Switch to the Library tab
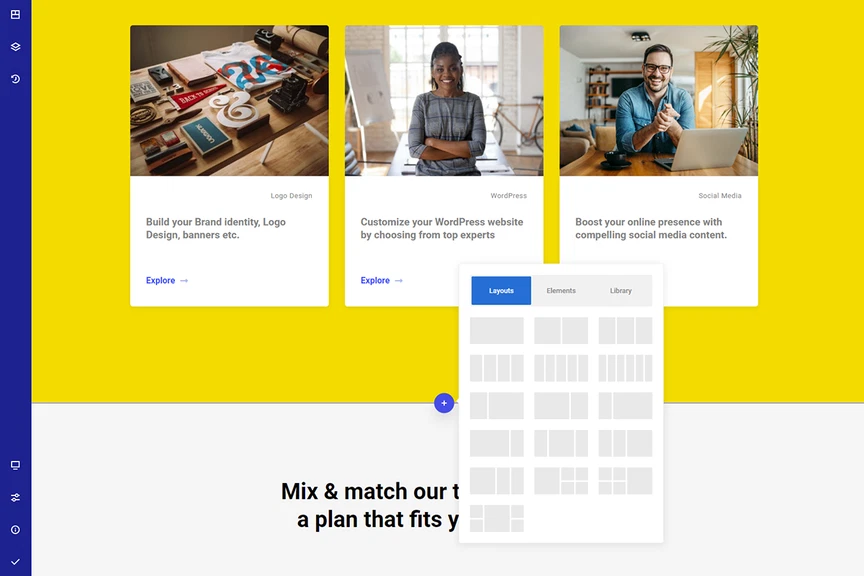The width and height of the screenshot is (864, 576). tap(620, 290)
